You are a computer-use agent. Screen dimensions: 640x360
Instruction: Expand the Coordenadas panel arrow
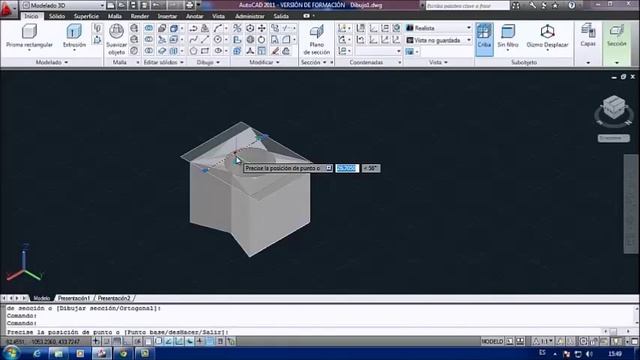click(x=400, y=62)
